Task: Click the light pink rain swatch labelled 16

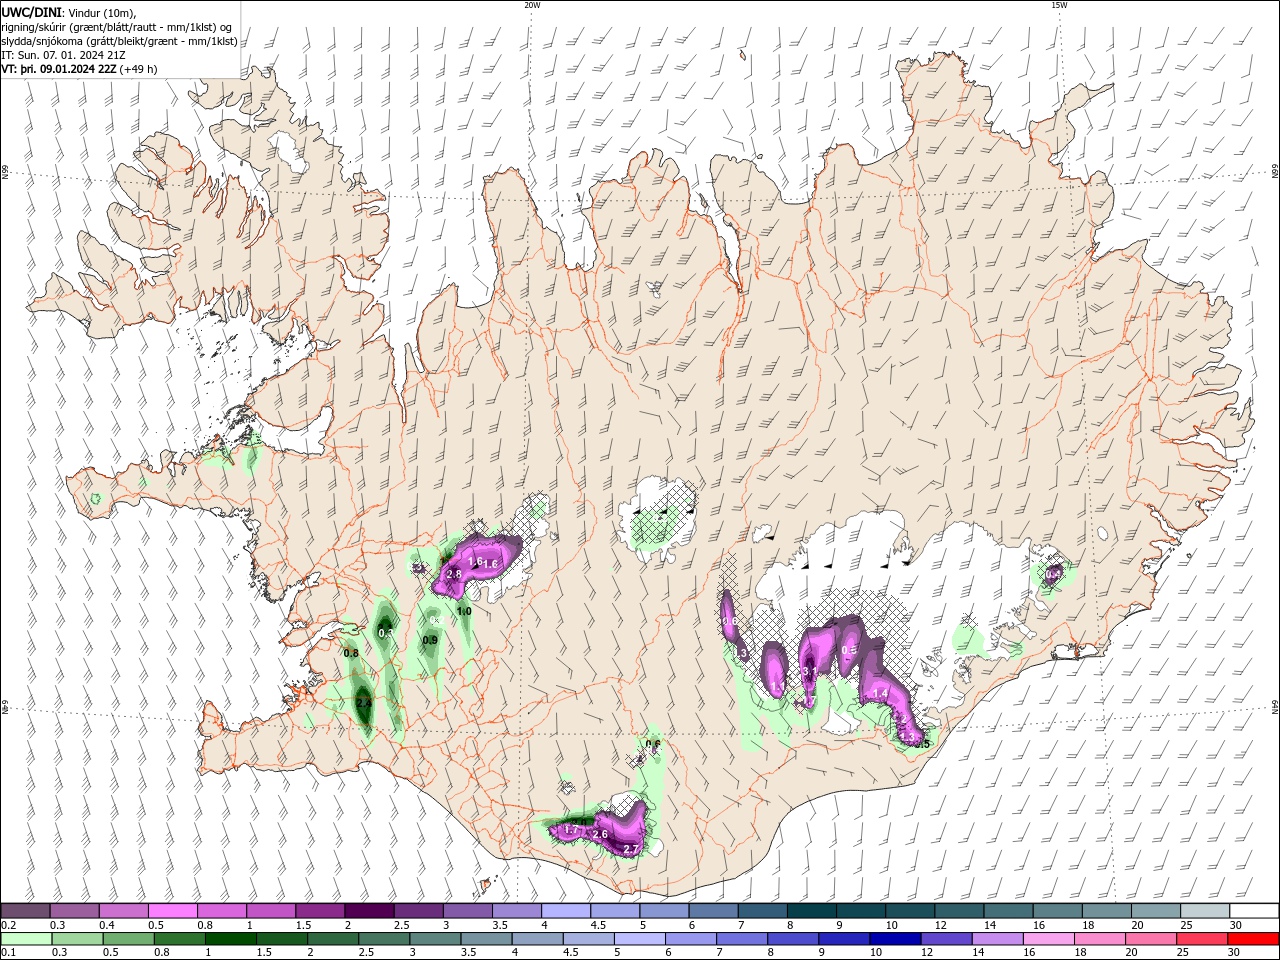Action: (1049, 939)
